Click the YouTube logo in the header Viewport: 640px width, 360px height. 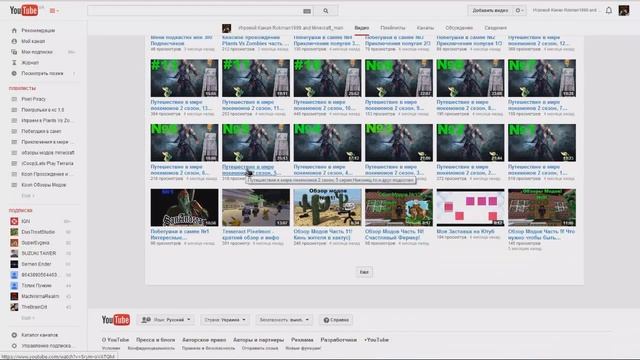[x=24, y=10]
